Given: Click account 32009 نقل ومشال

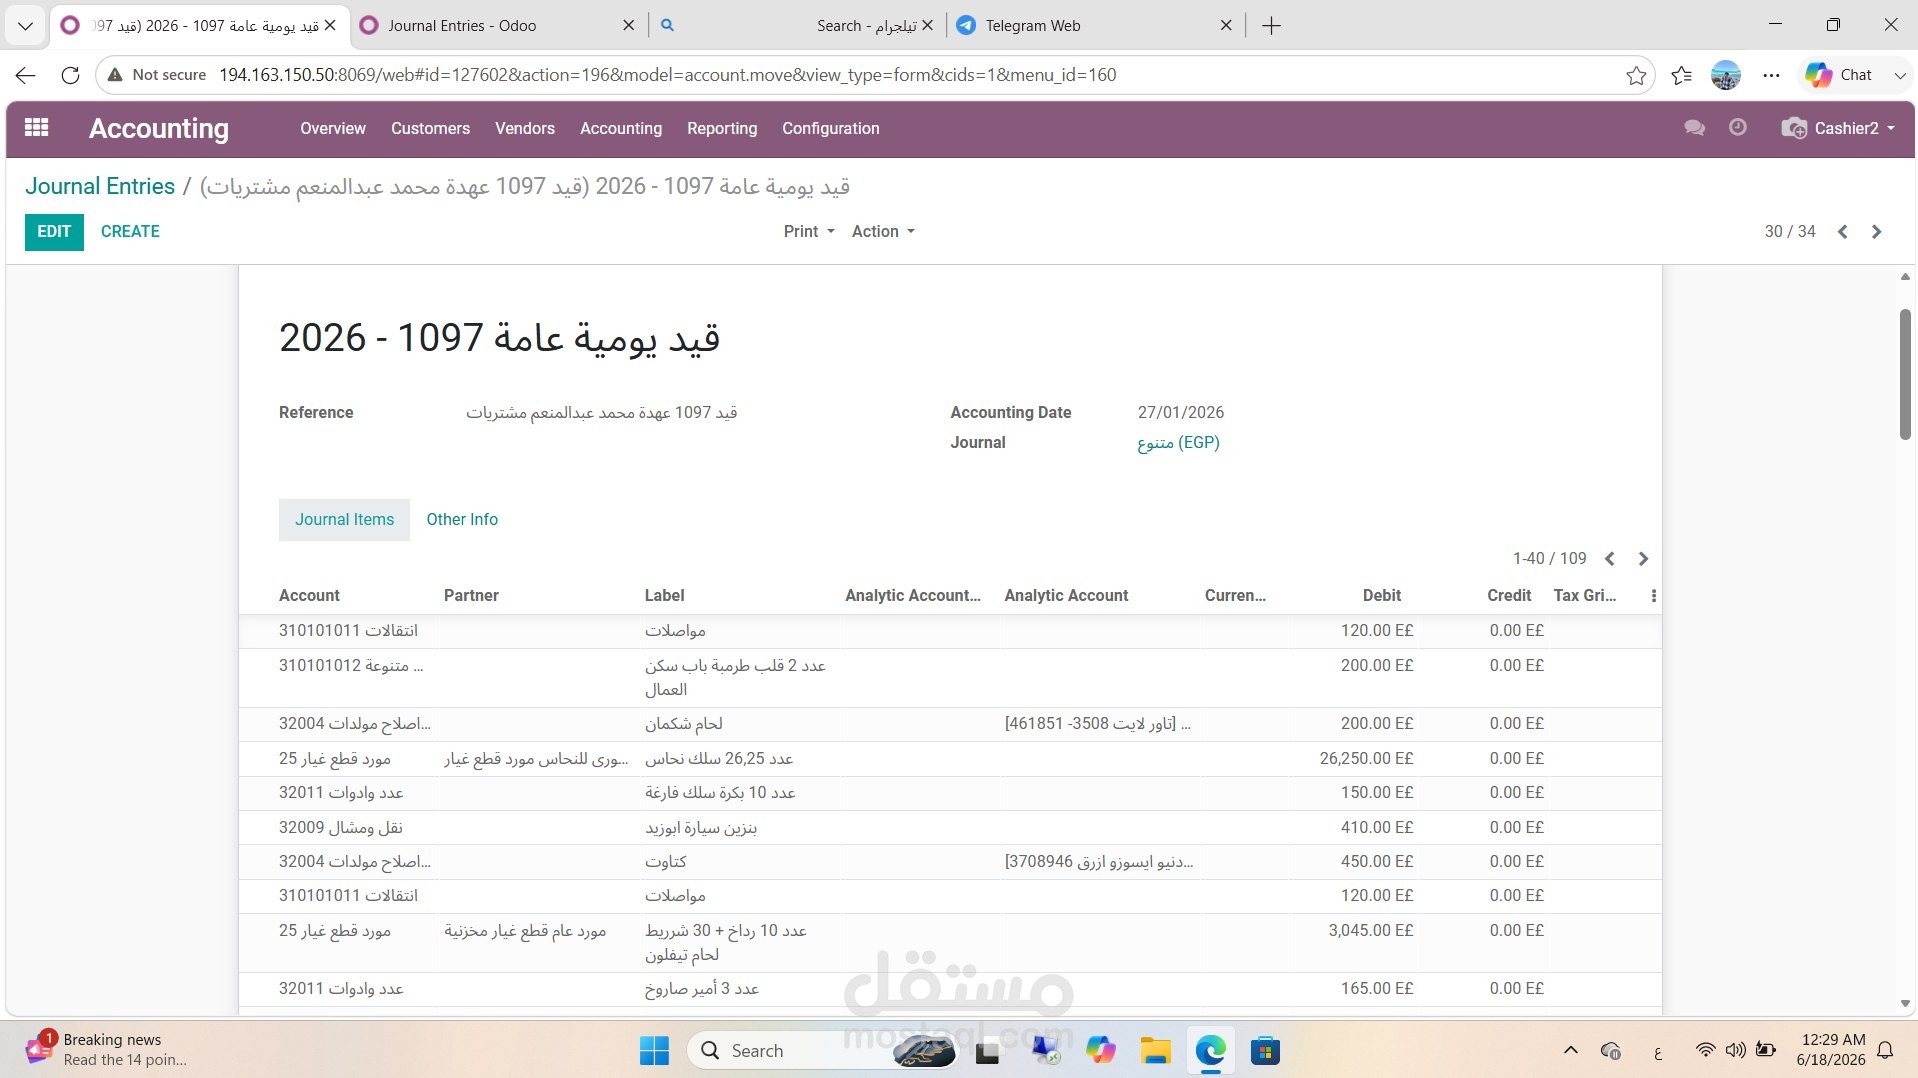Looking at the screenshot, I should coord(340,828).
